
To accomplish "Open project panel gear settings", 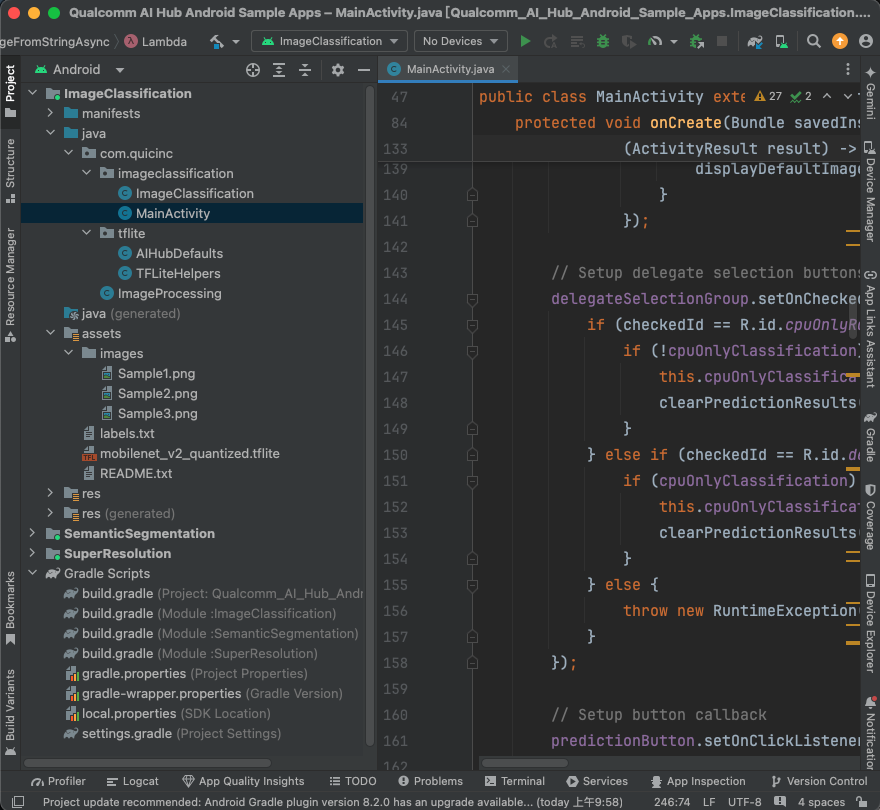I will pos(338,70).
